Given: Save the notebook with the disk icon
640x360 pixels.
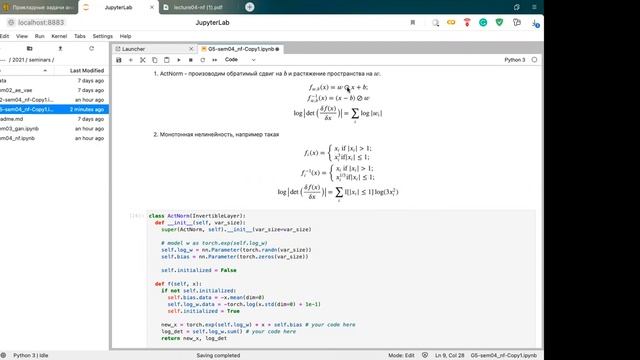Looking at the screenshot, I should click(119, 60).
